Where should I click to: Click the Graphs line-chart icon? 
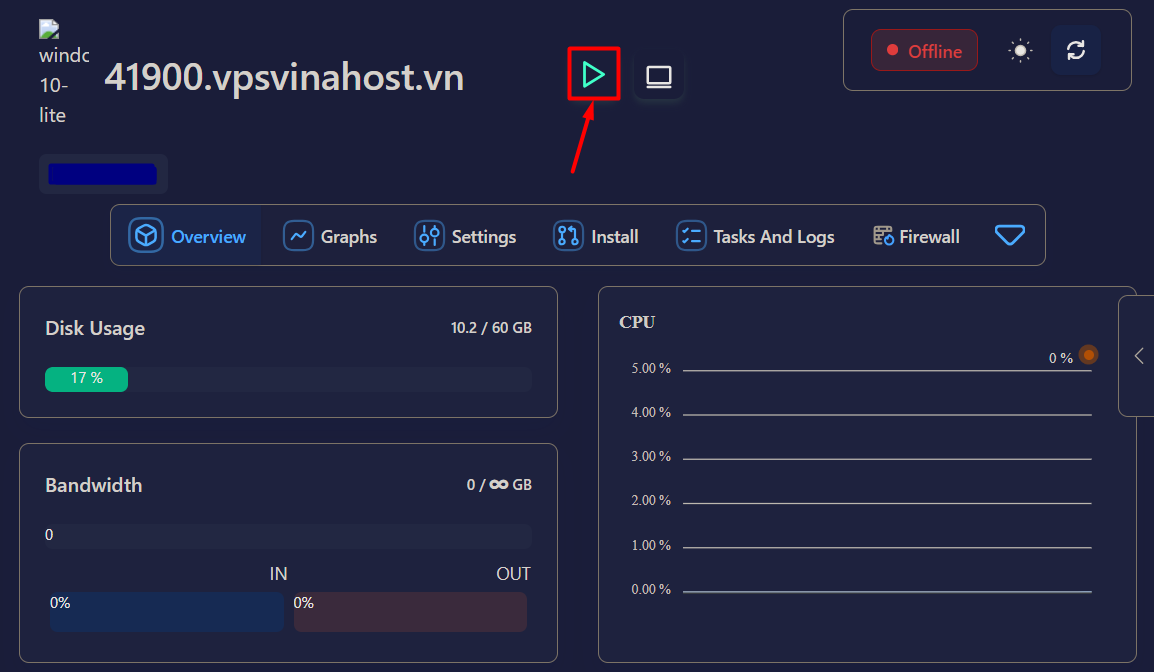coord(298,236)
